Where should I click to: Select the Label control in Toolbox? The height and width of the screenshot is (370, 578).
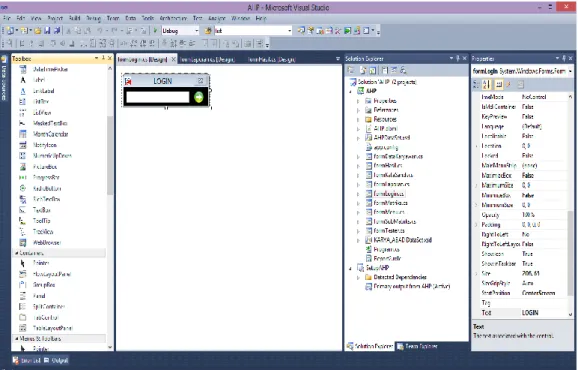pos(38,80)
